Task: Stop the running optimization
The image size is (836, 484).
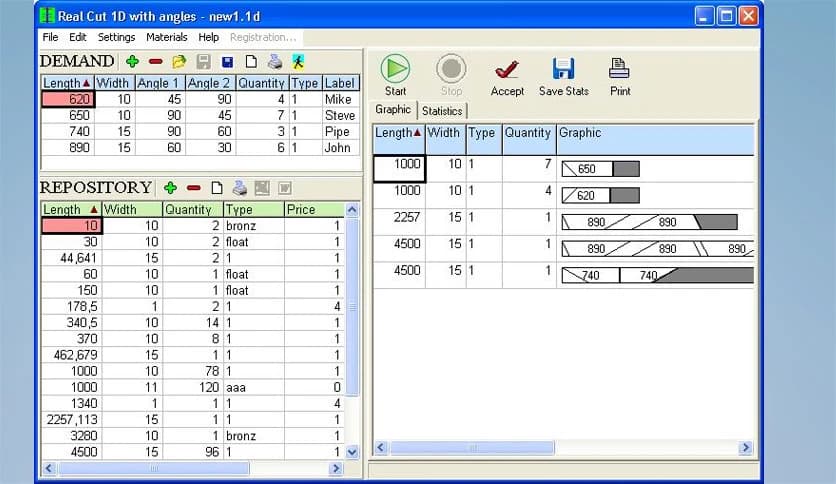Action: click(x=451, y=75)
